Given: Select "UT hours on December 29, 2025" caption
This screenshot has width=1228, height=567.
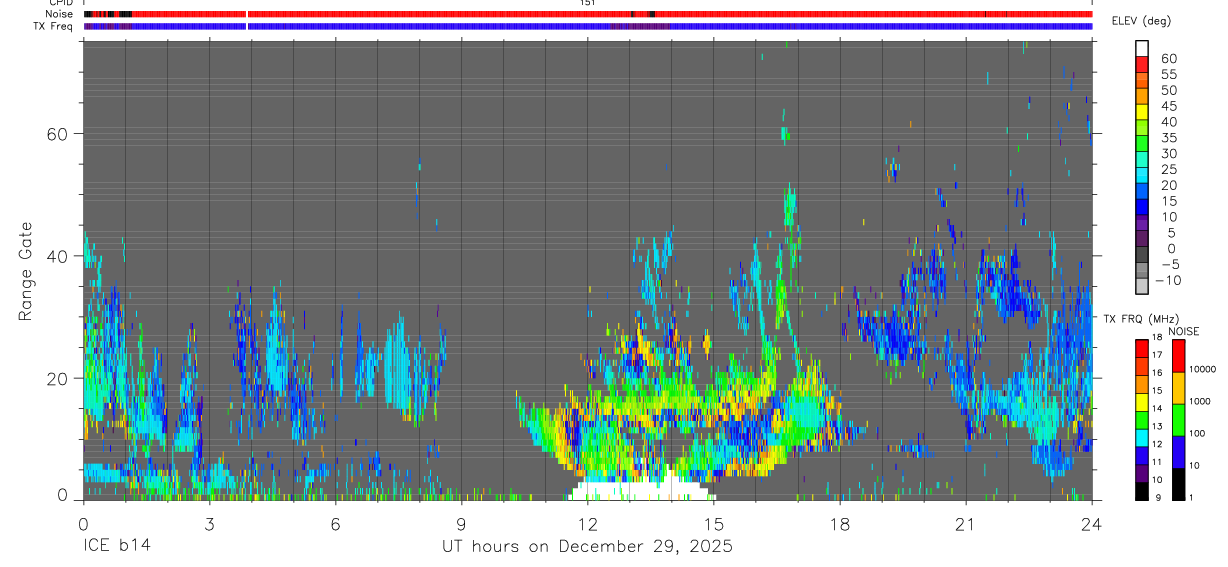Looking at the screenshot, I should [x=587, y=547].
